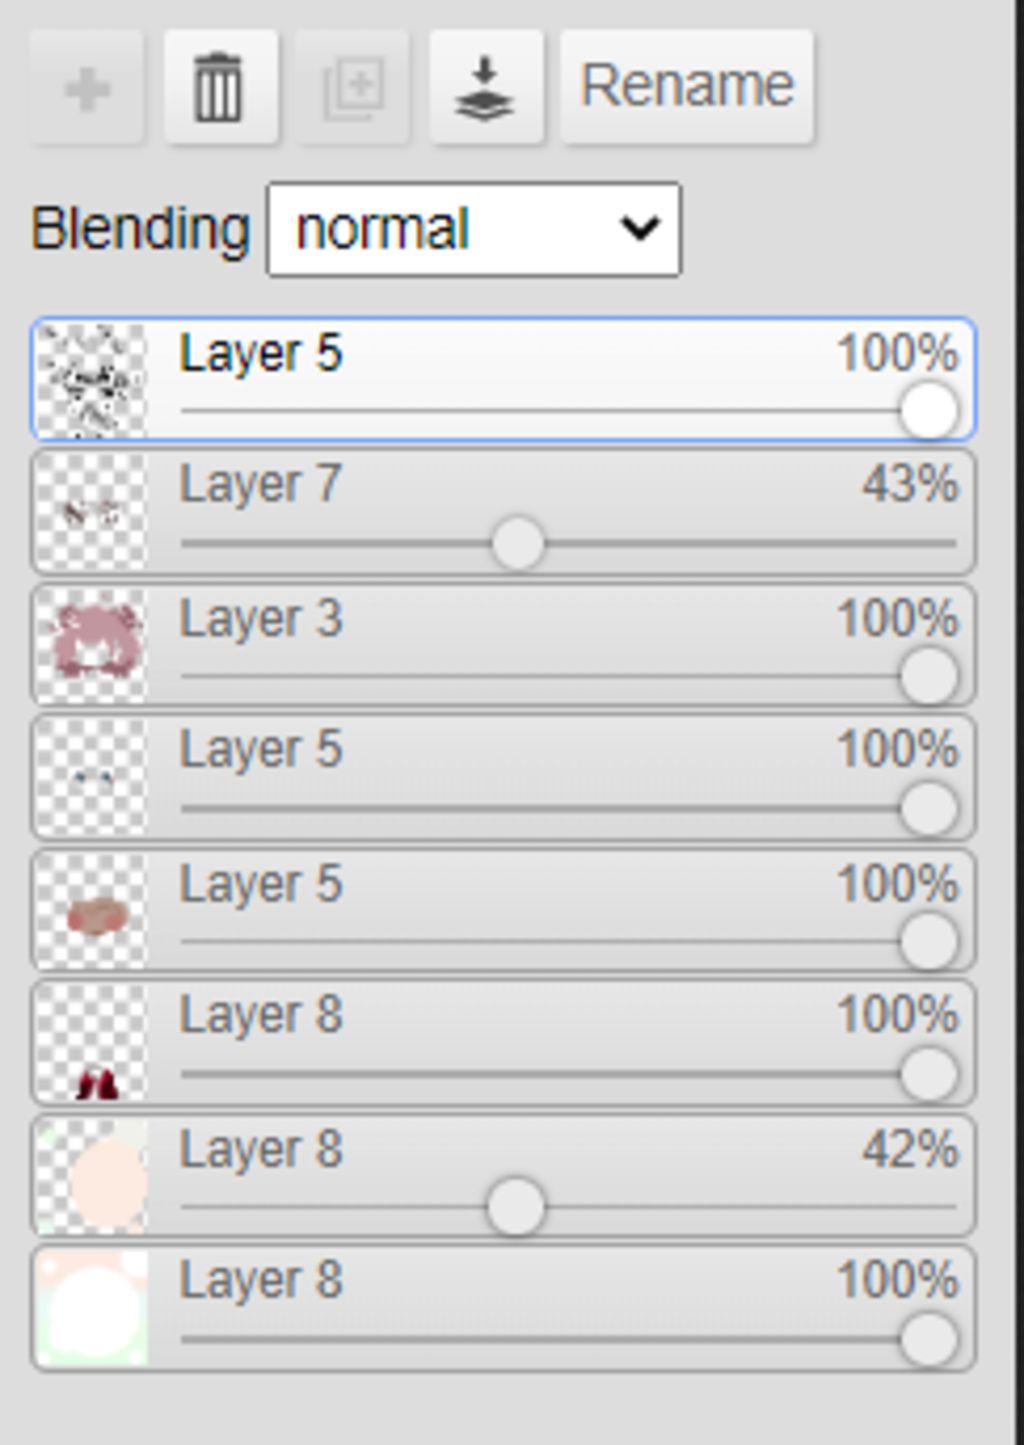Select the Layer 3 pink hair thumbnail

click(92, 644)
